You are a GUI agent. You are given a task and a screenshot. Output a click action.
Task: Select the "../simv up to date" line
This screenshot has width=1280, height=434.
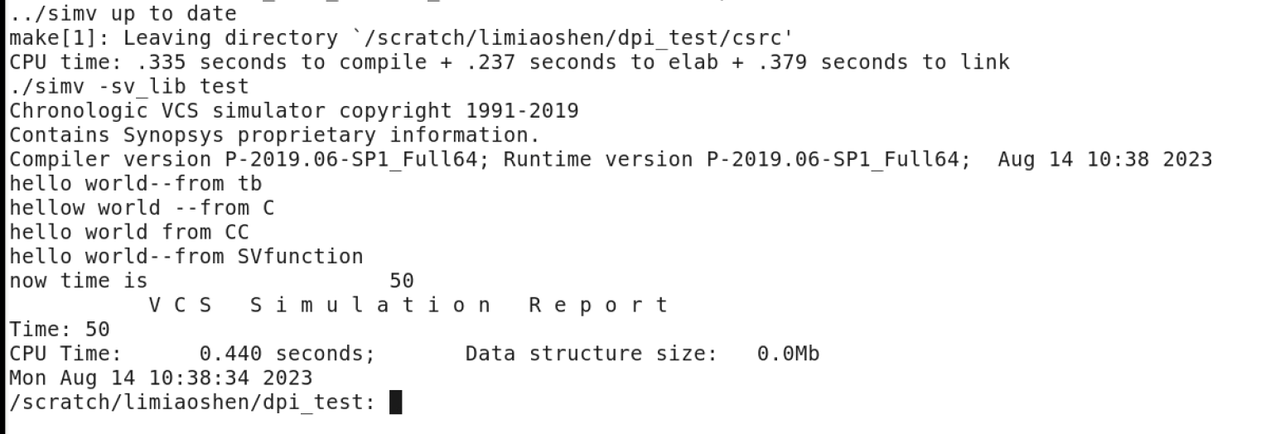tap(123, 14)
